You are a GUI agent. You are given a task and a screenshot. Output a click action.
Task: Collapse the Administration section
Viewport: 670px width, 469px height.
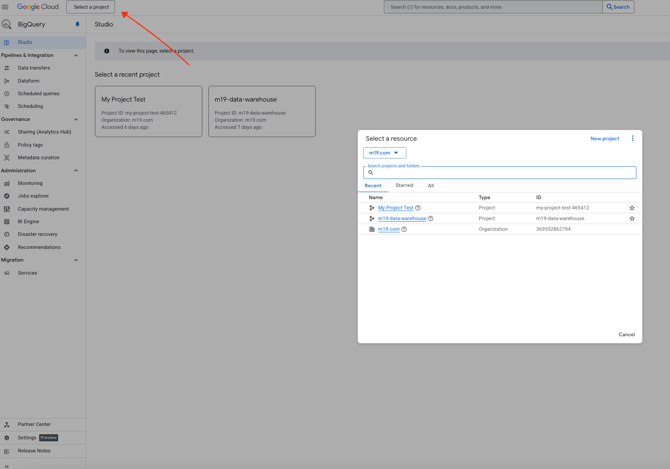pyautogui.click(x=76, y=170)
